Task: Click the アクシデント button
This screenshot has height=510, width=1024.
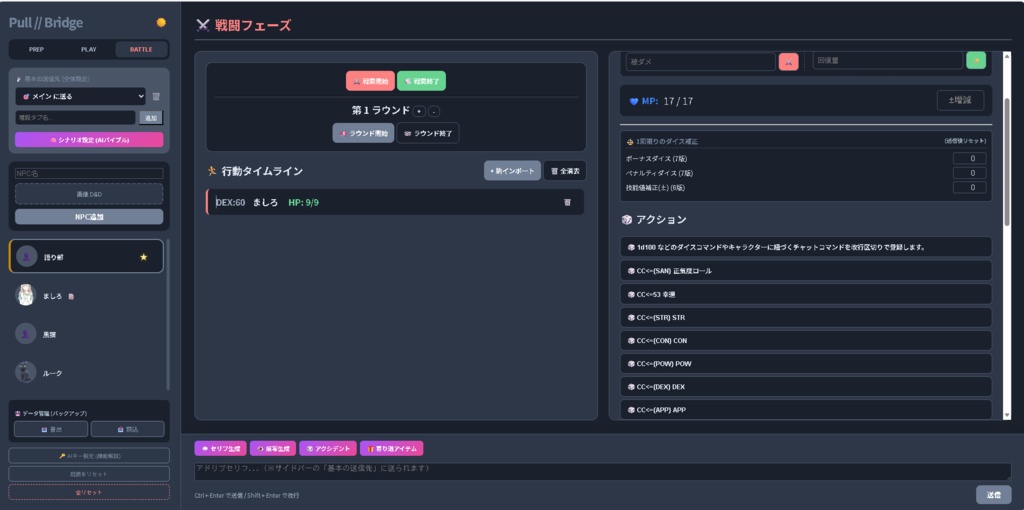Action: coord(328,449)
